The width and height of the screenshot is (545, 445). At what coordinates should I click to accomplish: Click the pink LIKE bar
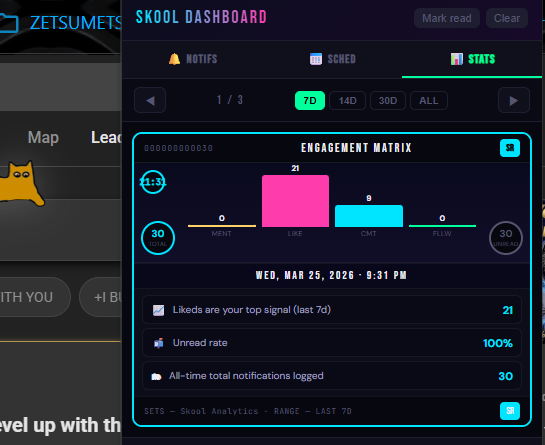(x=295, y=201)
